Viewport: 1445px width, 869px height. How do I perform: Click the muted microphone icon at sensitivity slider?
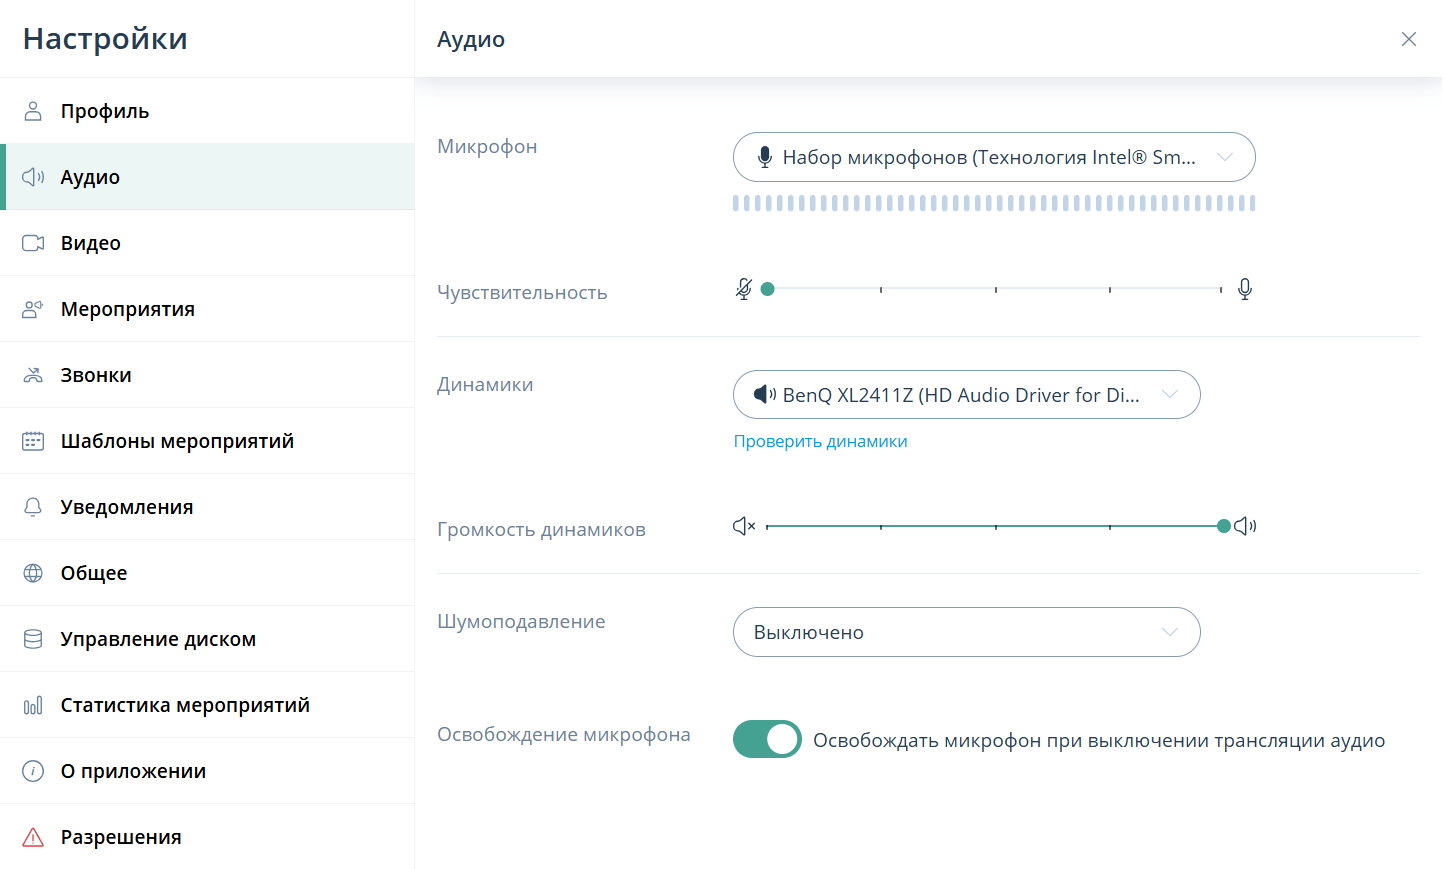744,289
